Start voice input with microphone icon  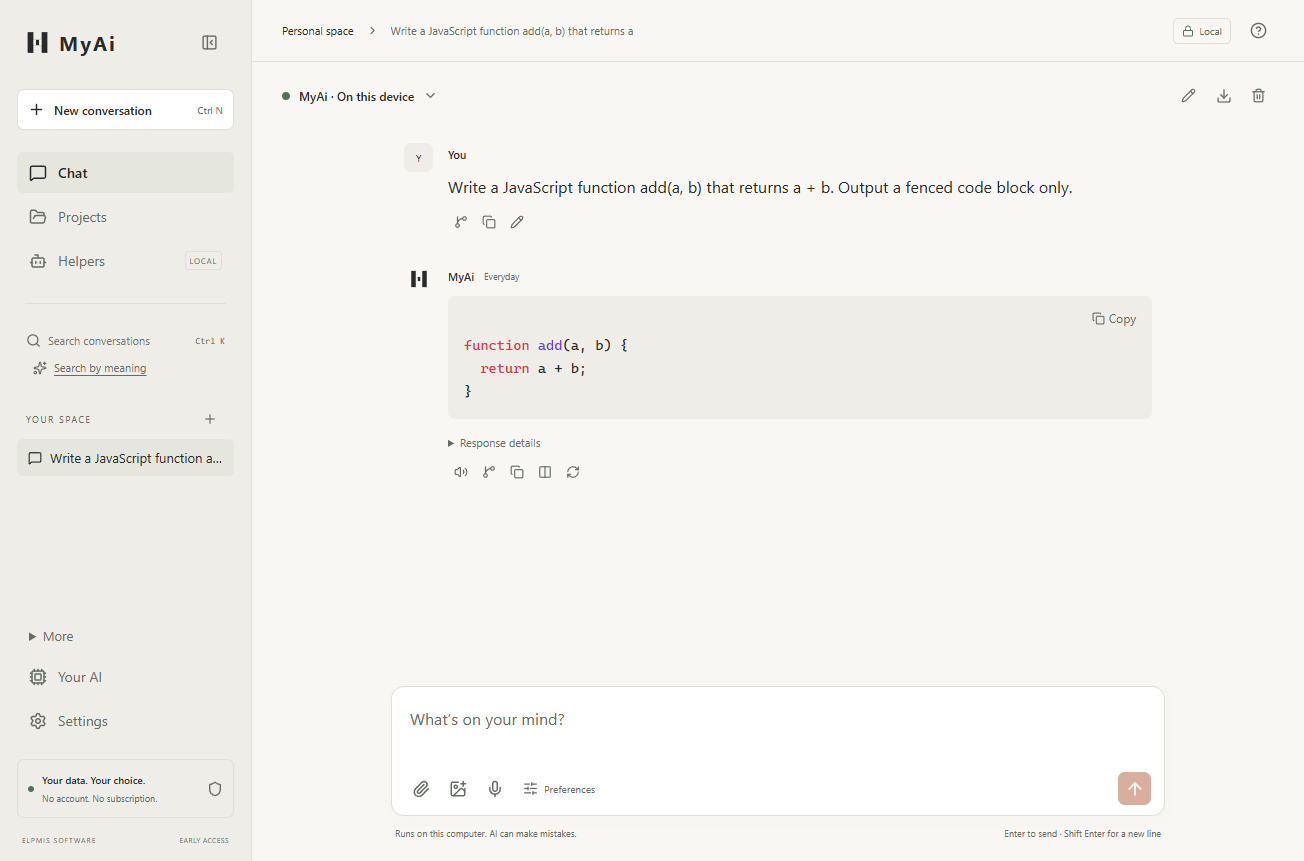(495, 789)
